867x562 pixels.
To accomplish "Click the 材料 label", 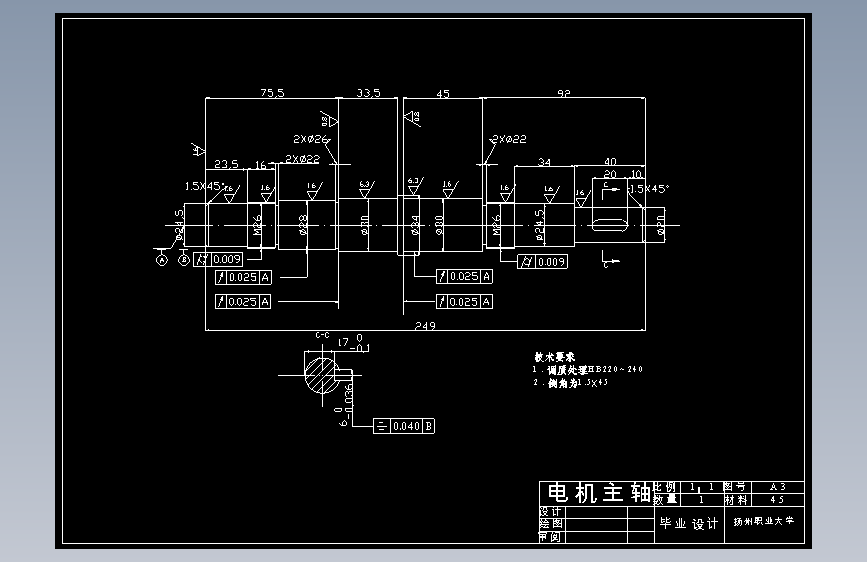I will click(736, 500).
